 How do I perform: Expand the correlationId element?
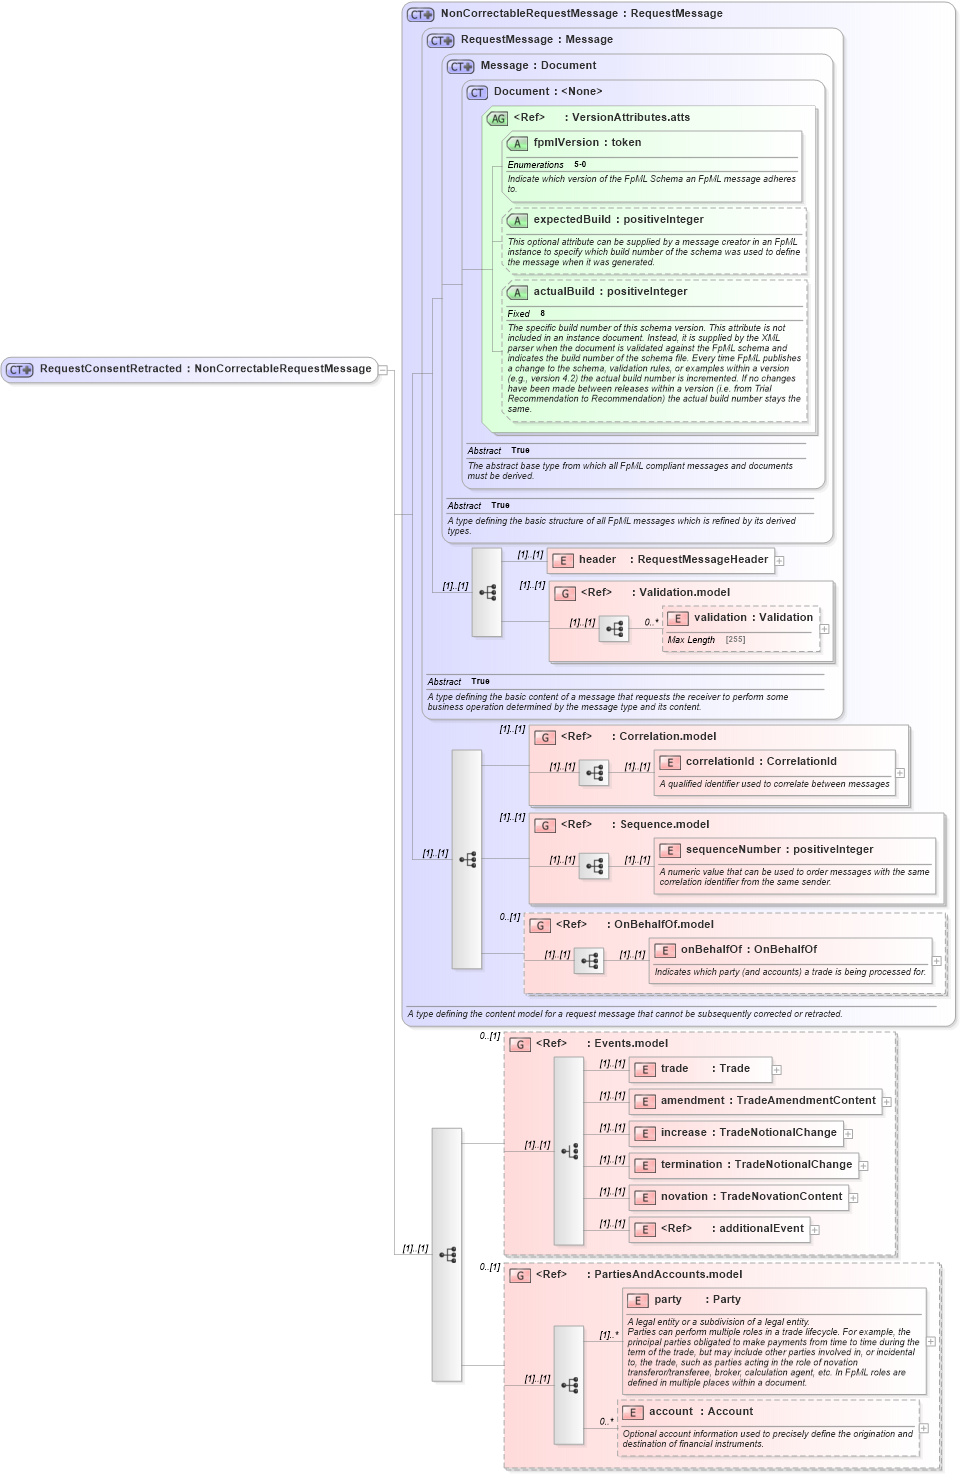tap(900, 773)
